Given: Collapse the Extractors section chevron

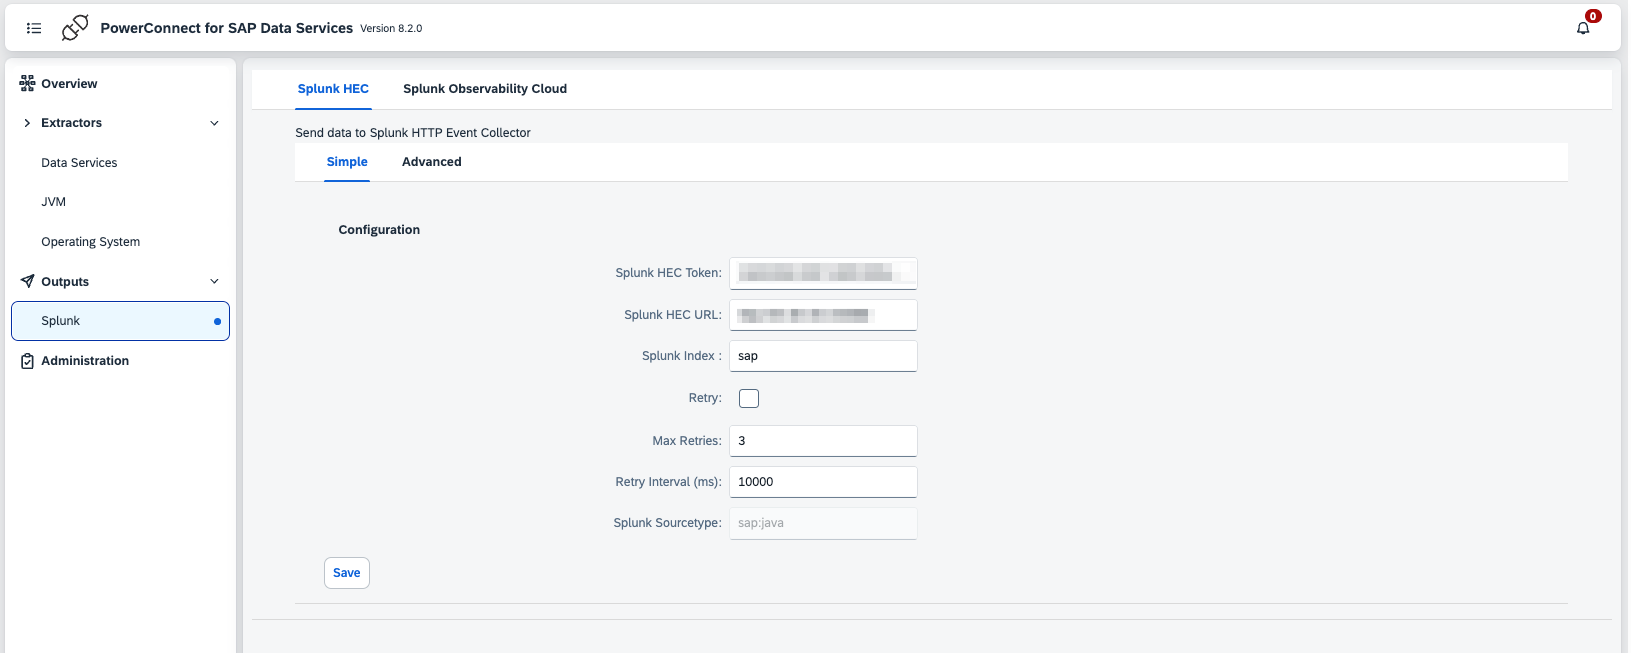Looking at the screenshot, I should coord(214,123).
